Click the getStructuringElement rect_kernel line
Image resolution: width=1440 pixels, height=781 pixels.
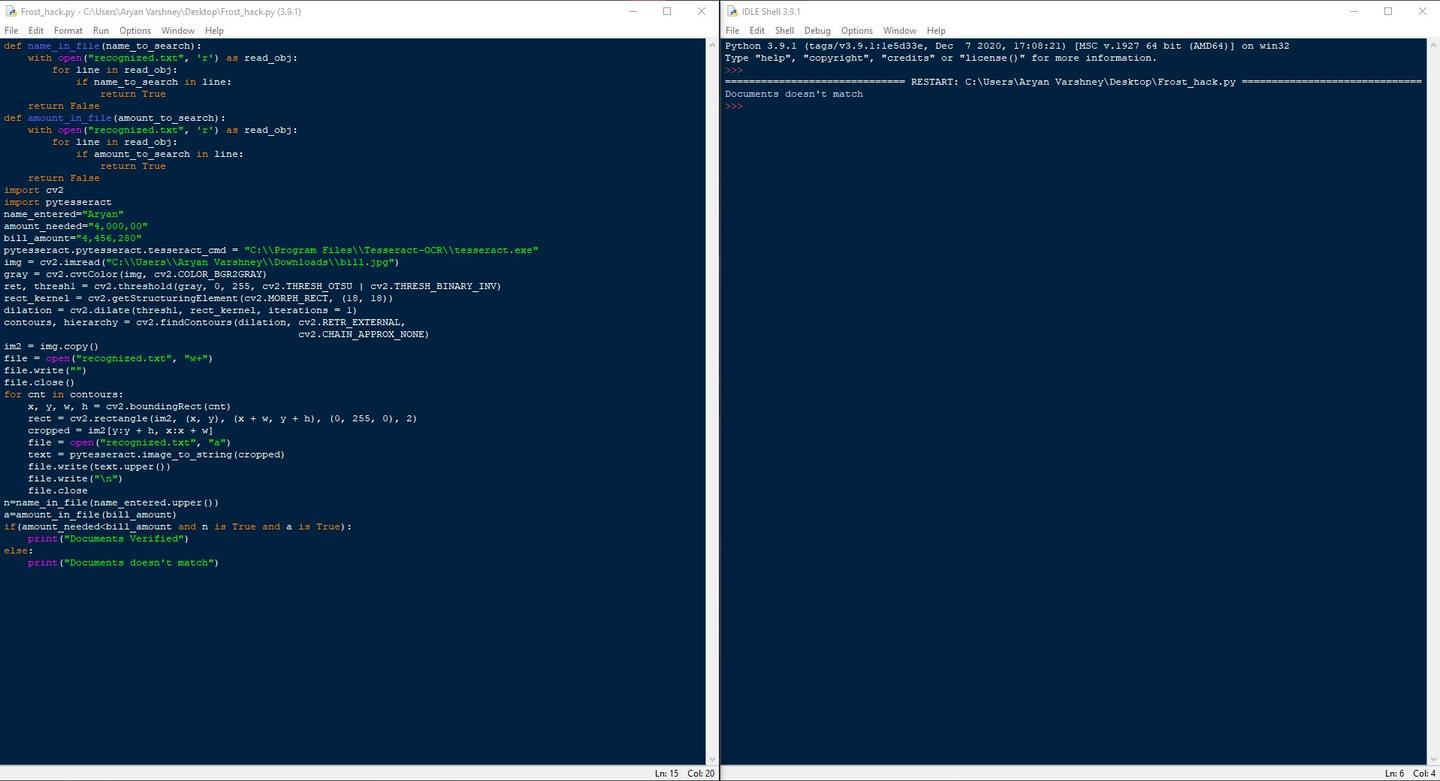click(198, 298)
